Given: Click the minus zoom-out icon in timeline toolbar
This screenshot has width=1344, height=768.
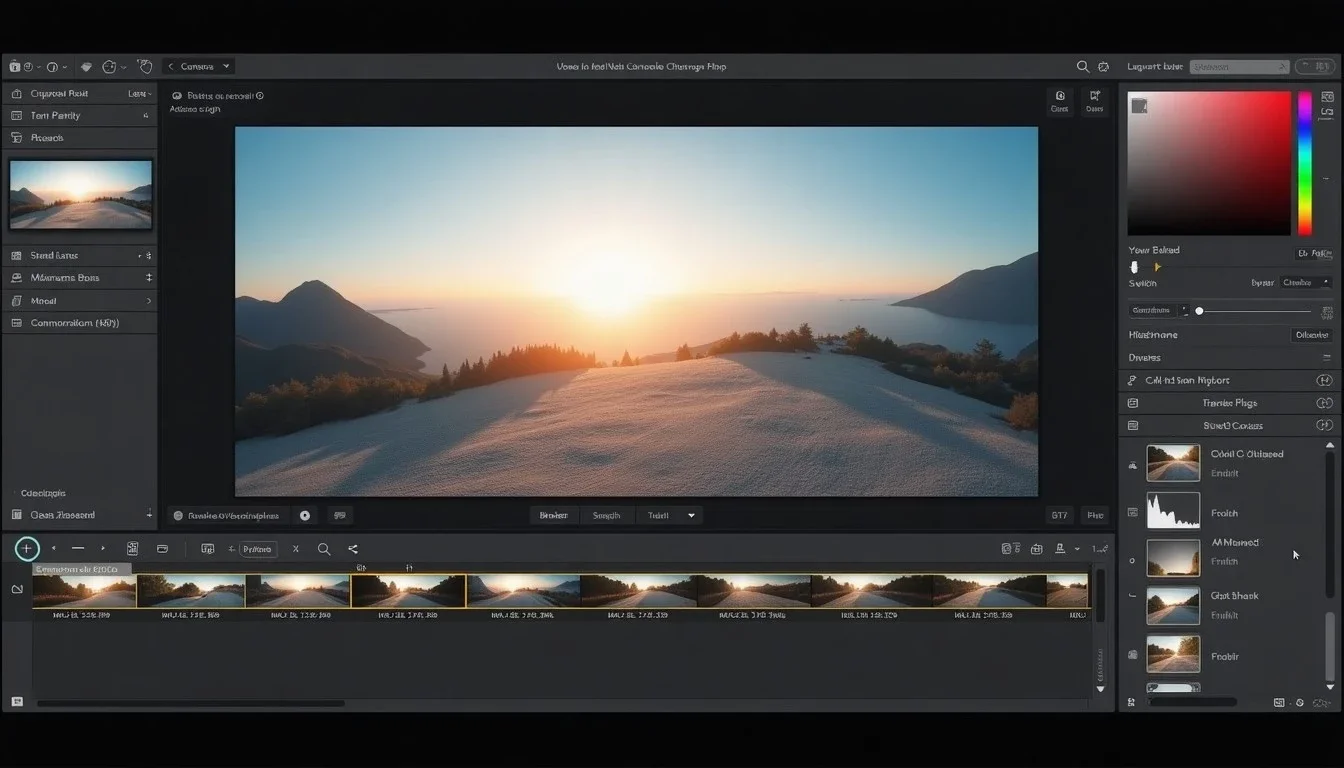Looking at the screenshot, I should point(77,548).
